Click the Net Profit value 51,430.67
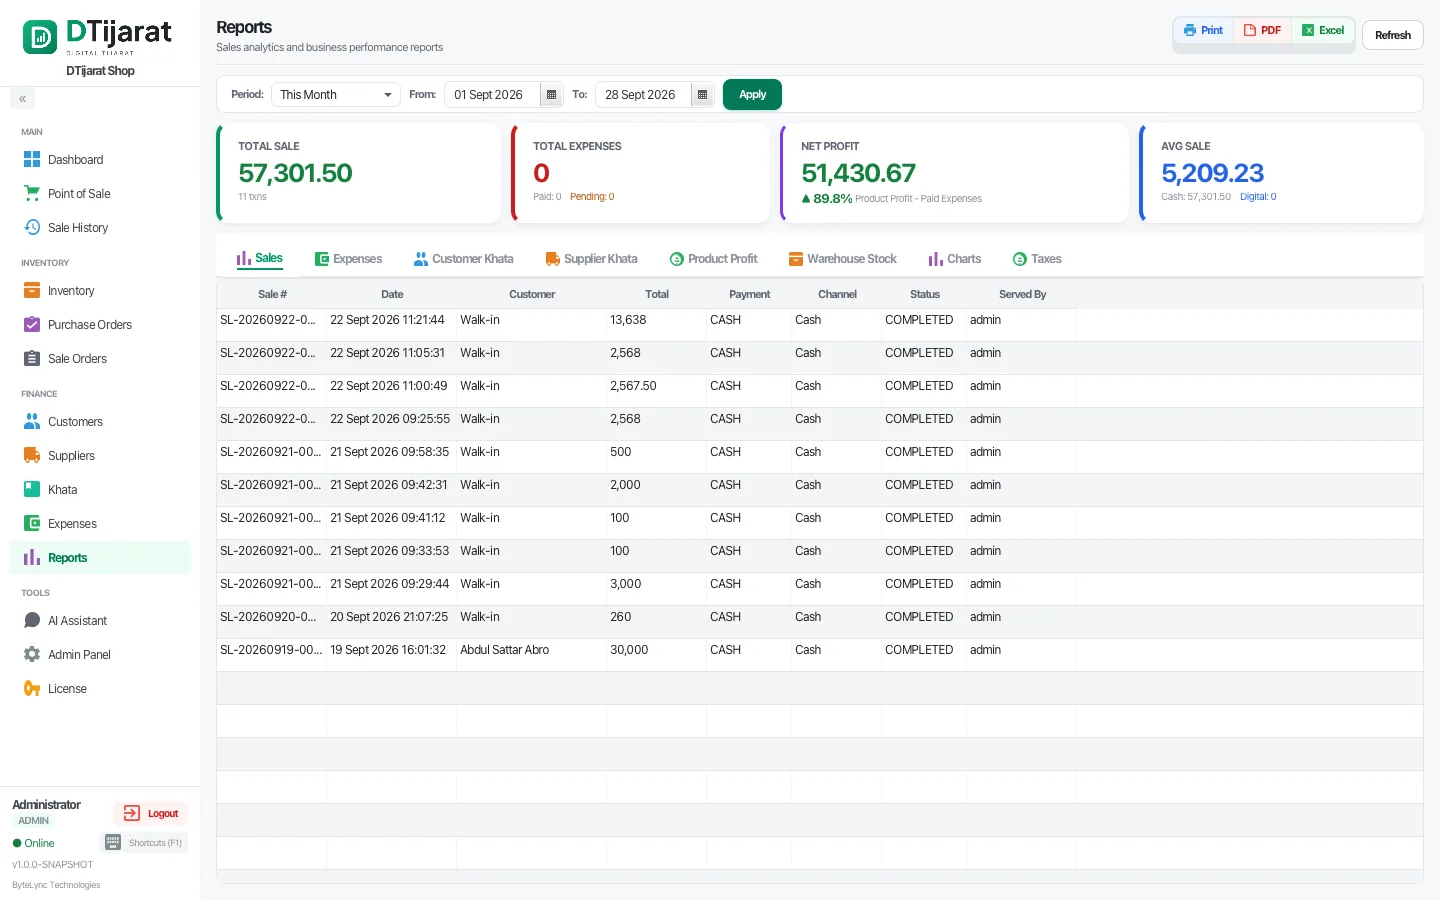This screenshot has height=900, width=1440. 858,173
